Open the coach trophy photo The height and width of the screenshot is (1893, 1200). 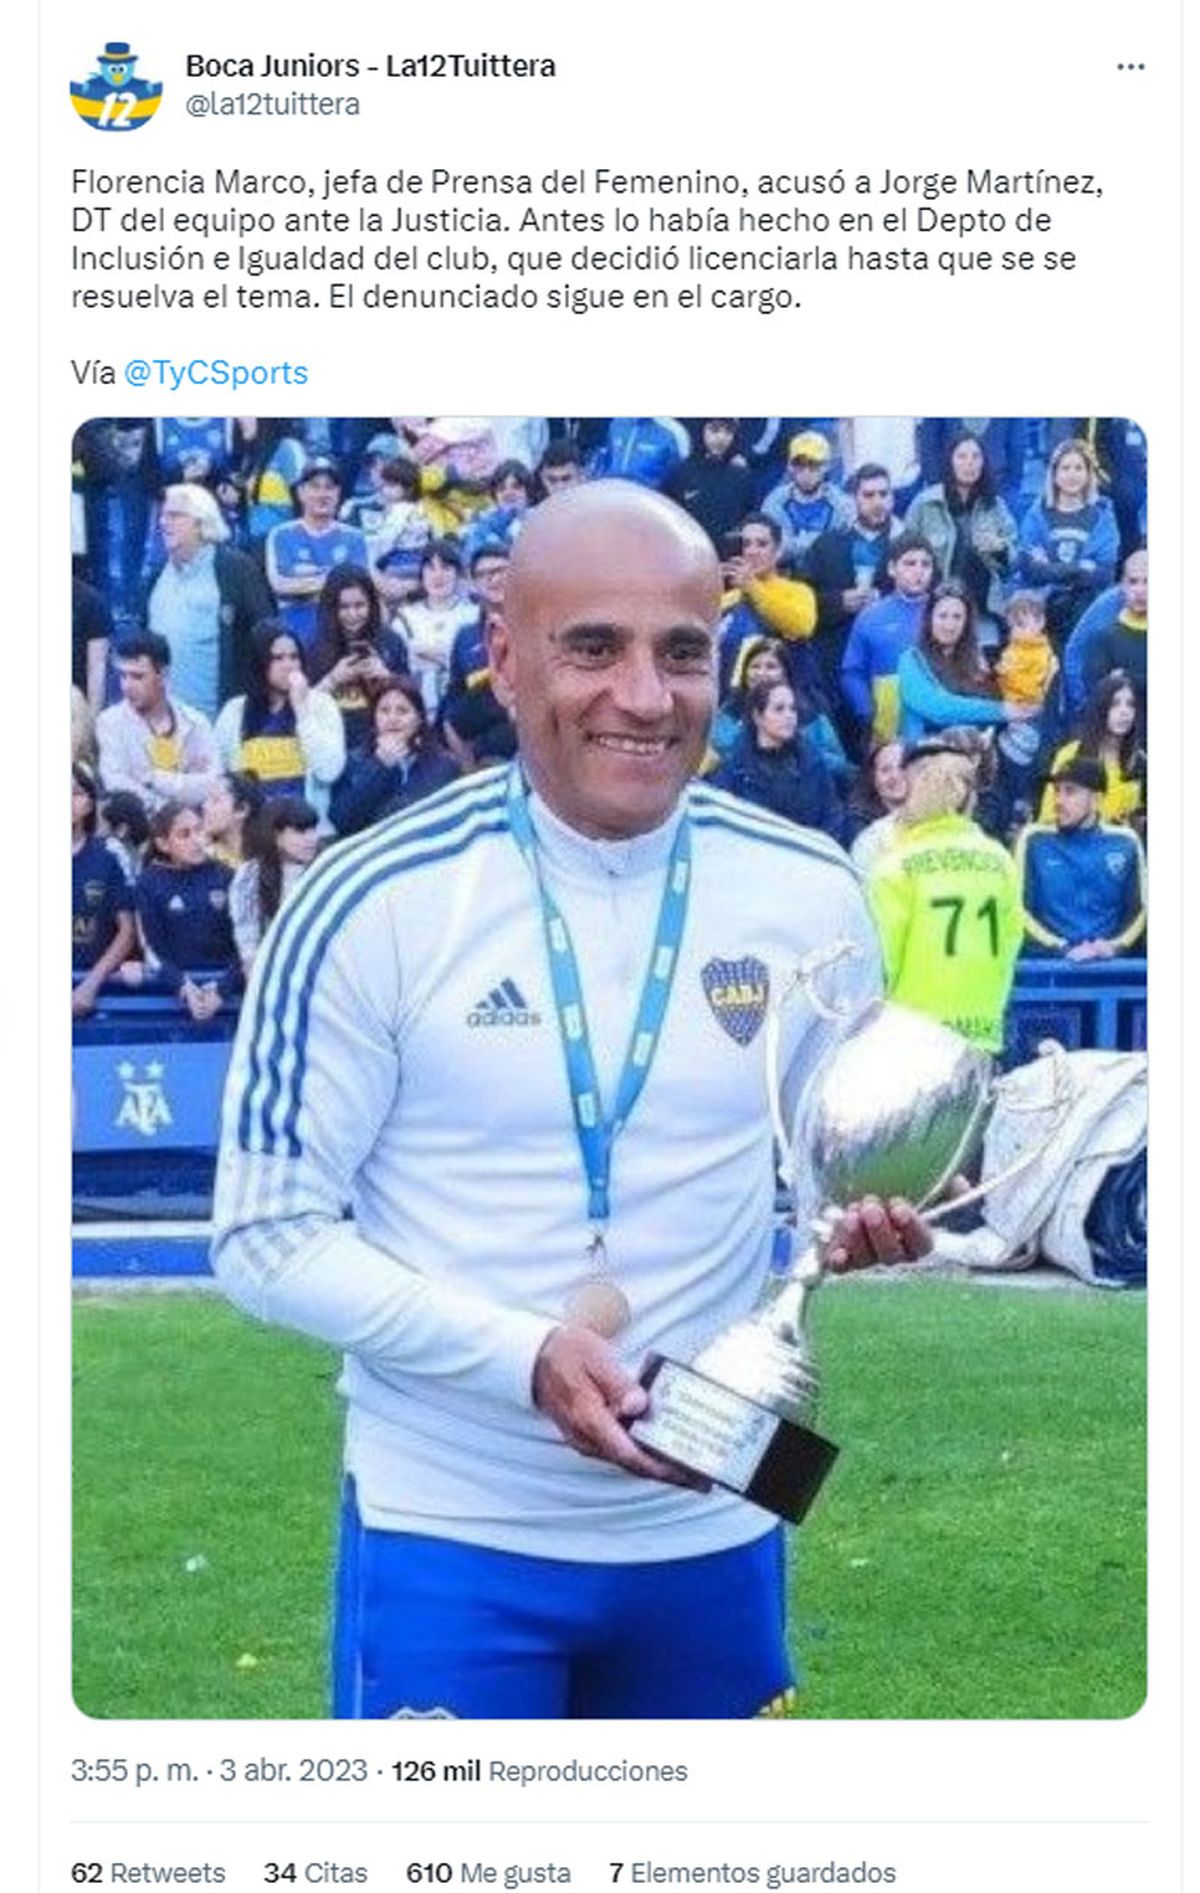[609, 1067]
